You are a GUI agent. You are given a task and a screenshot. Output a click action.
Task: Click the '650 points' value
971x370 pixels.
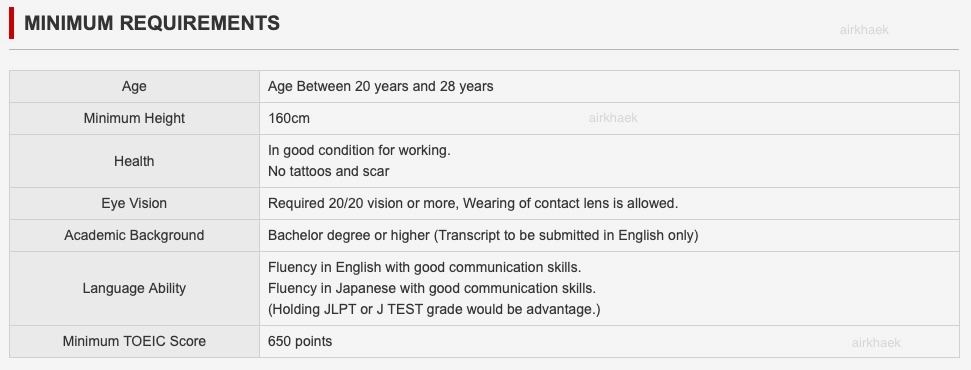pyautogui.click(x=300, y=341)
